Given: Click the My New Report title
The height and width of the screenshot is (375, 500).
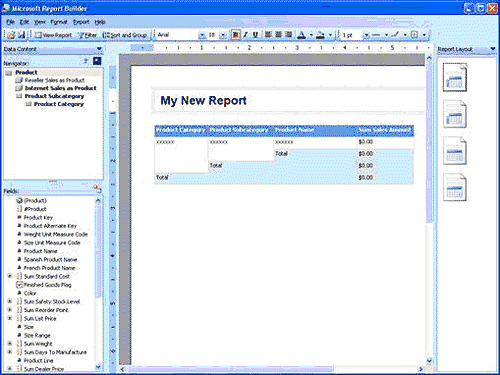Looking at the screenshot, I should tap(203, 100).
